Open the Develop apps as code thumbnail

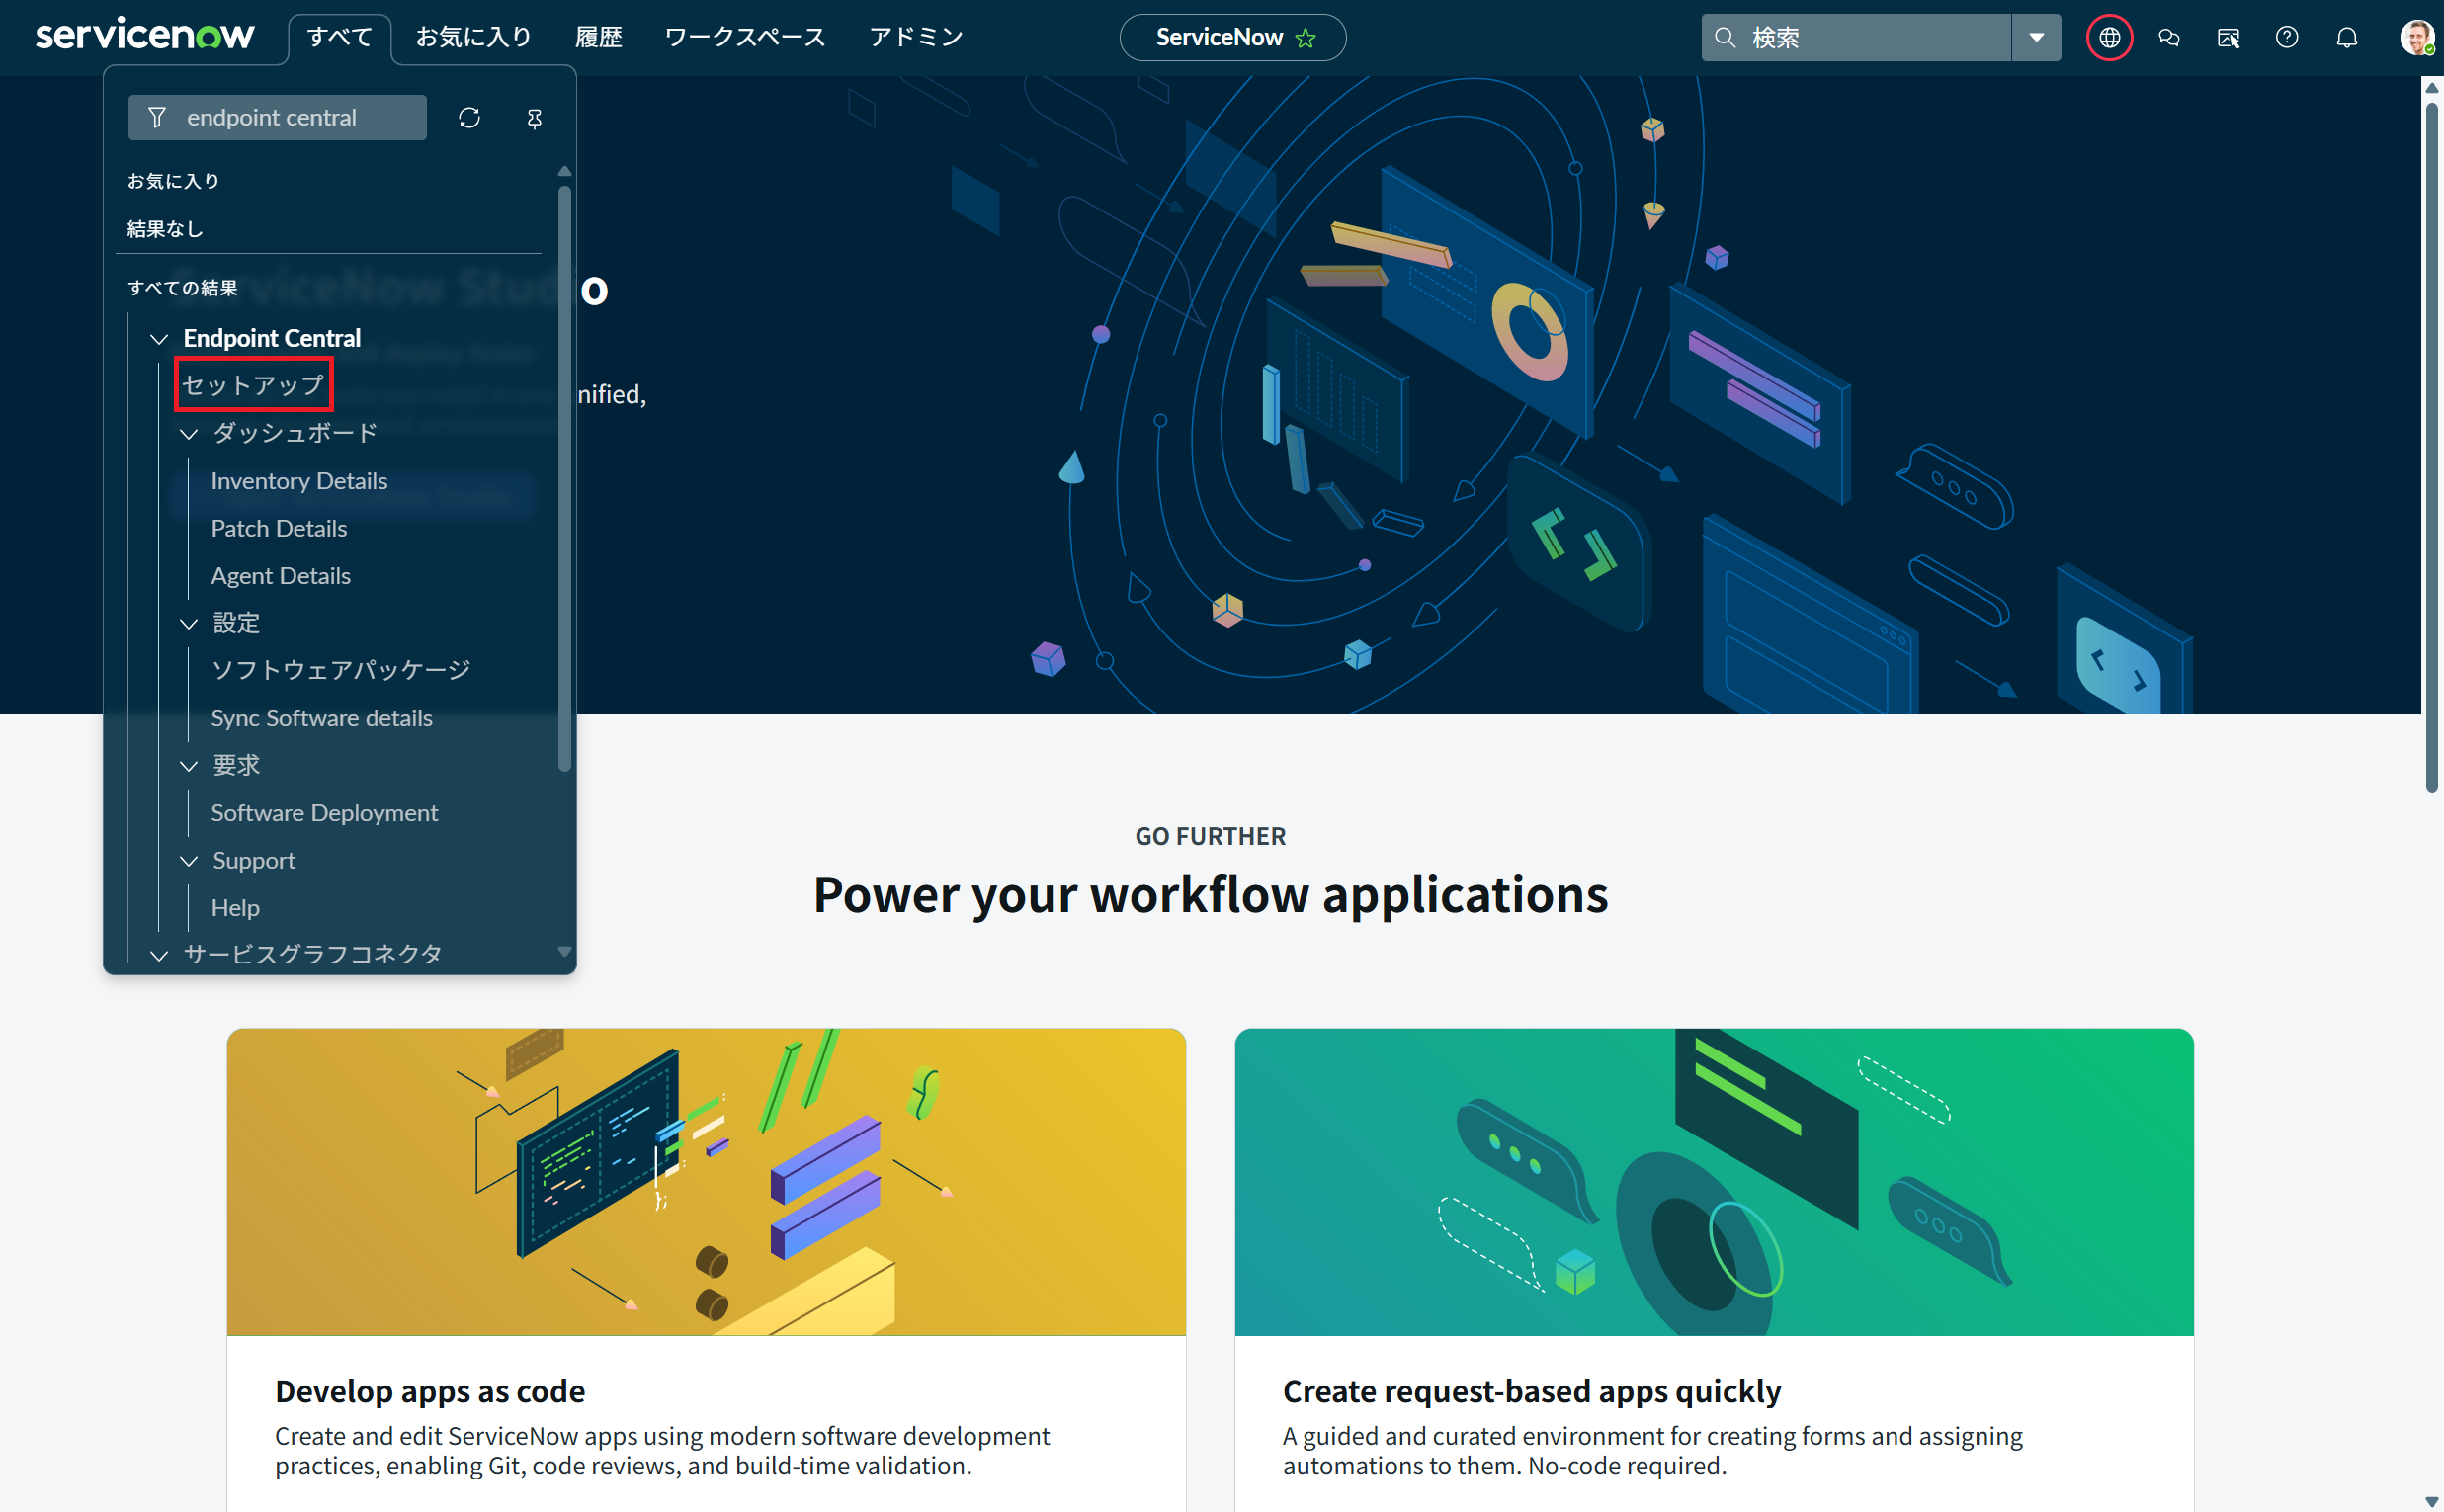(x=706, y=1182)
